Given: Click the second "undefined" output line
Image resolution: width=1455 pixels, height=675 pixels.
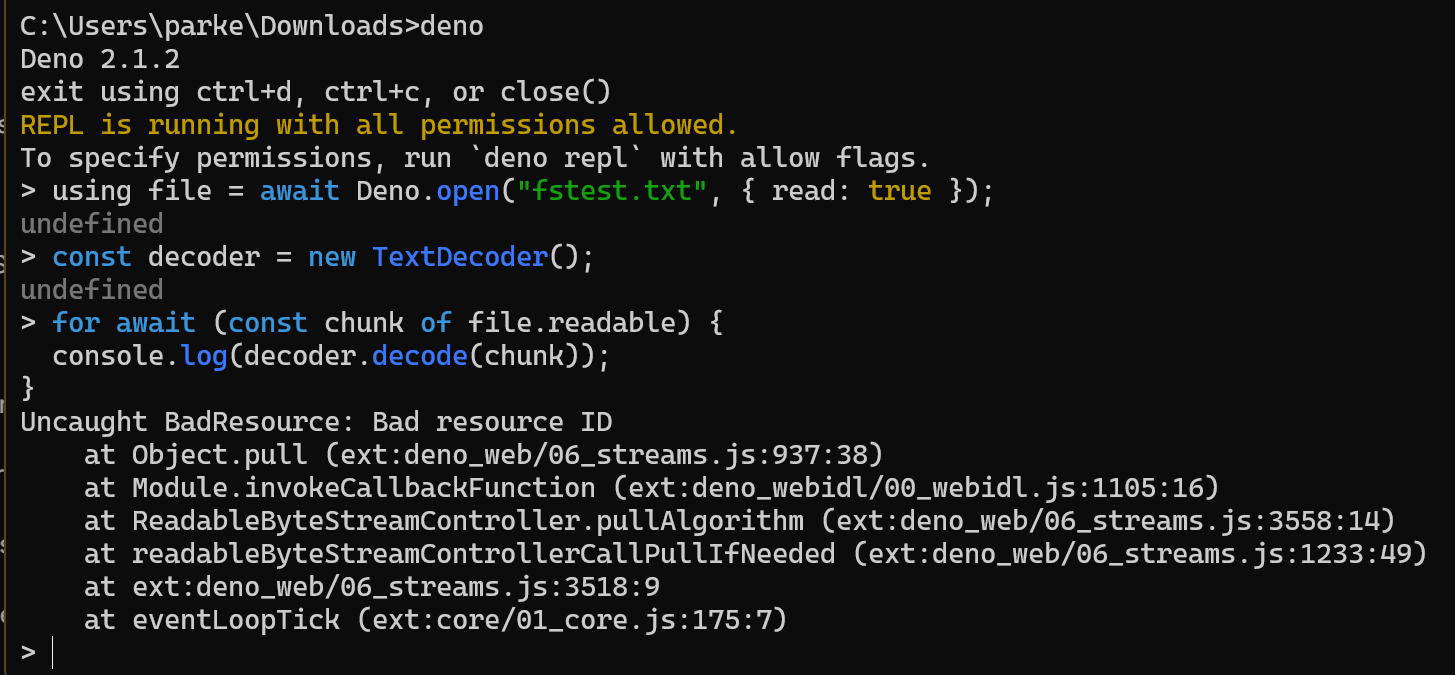Looking at the screenshot, I should (x=92, y=290).
